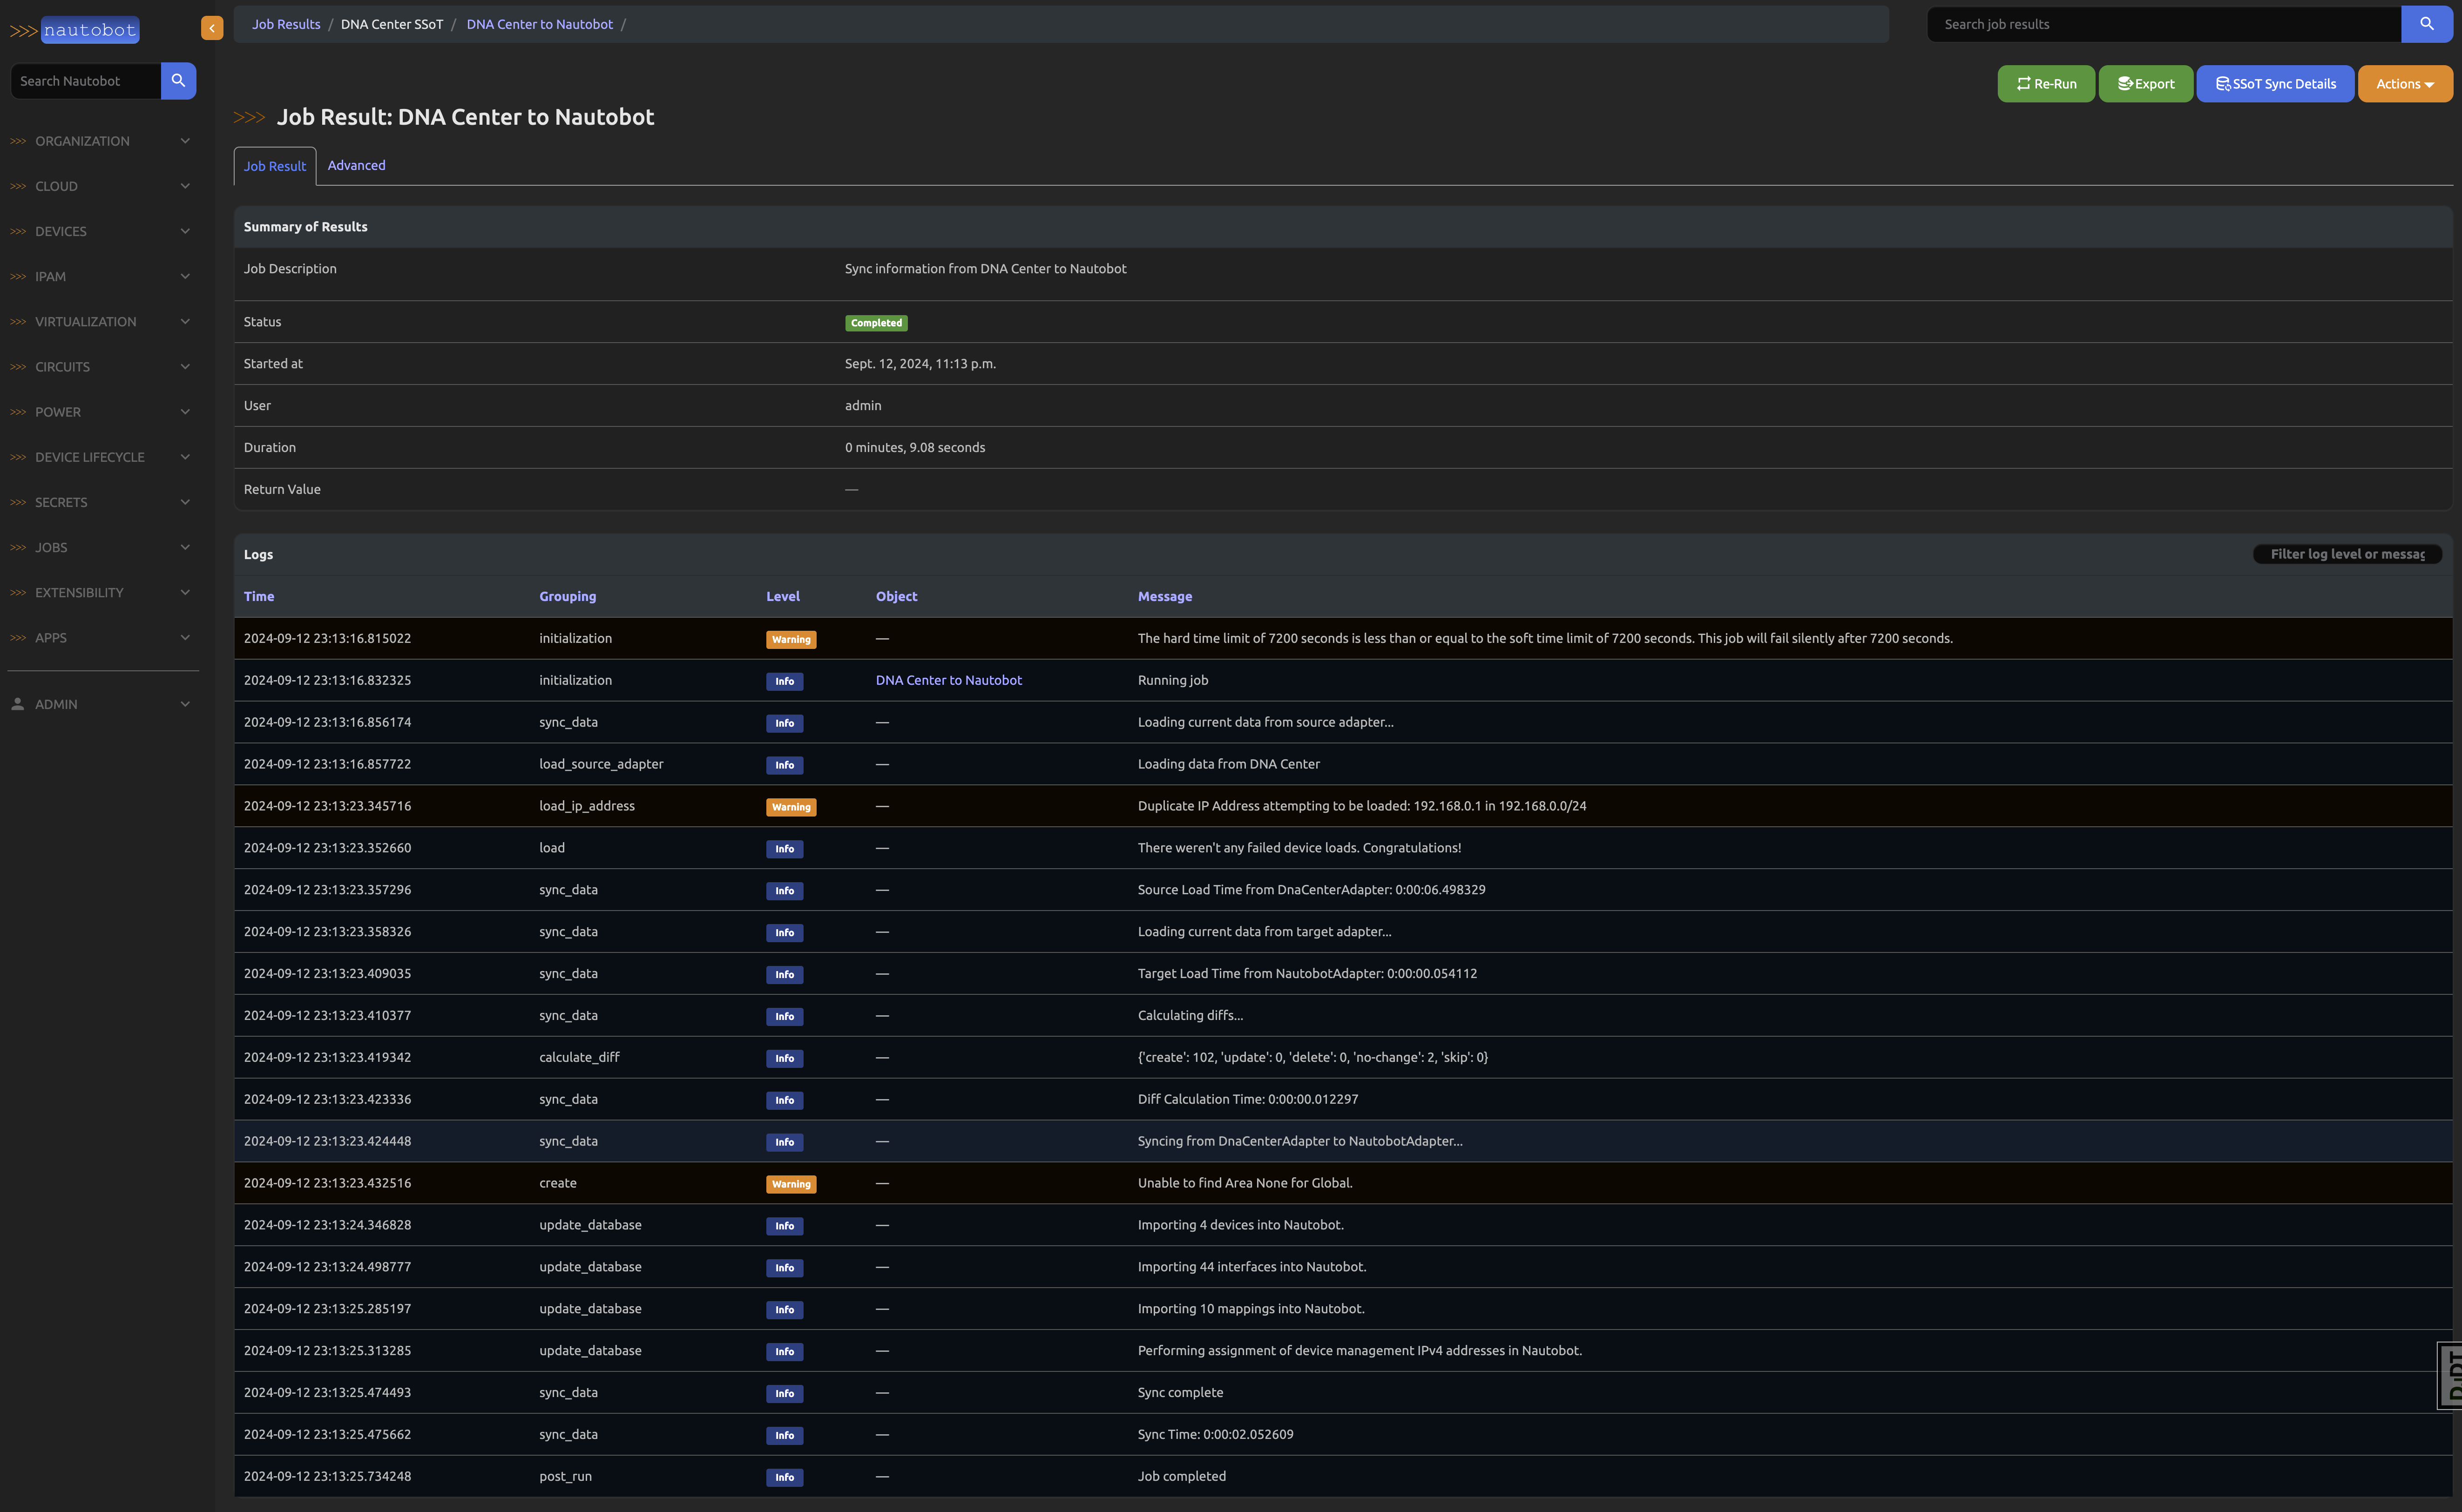This screenshot has height=1512, width=2462.
Task: Select the Job Result tab
Action: tap(274, 166)
